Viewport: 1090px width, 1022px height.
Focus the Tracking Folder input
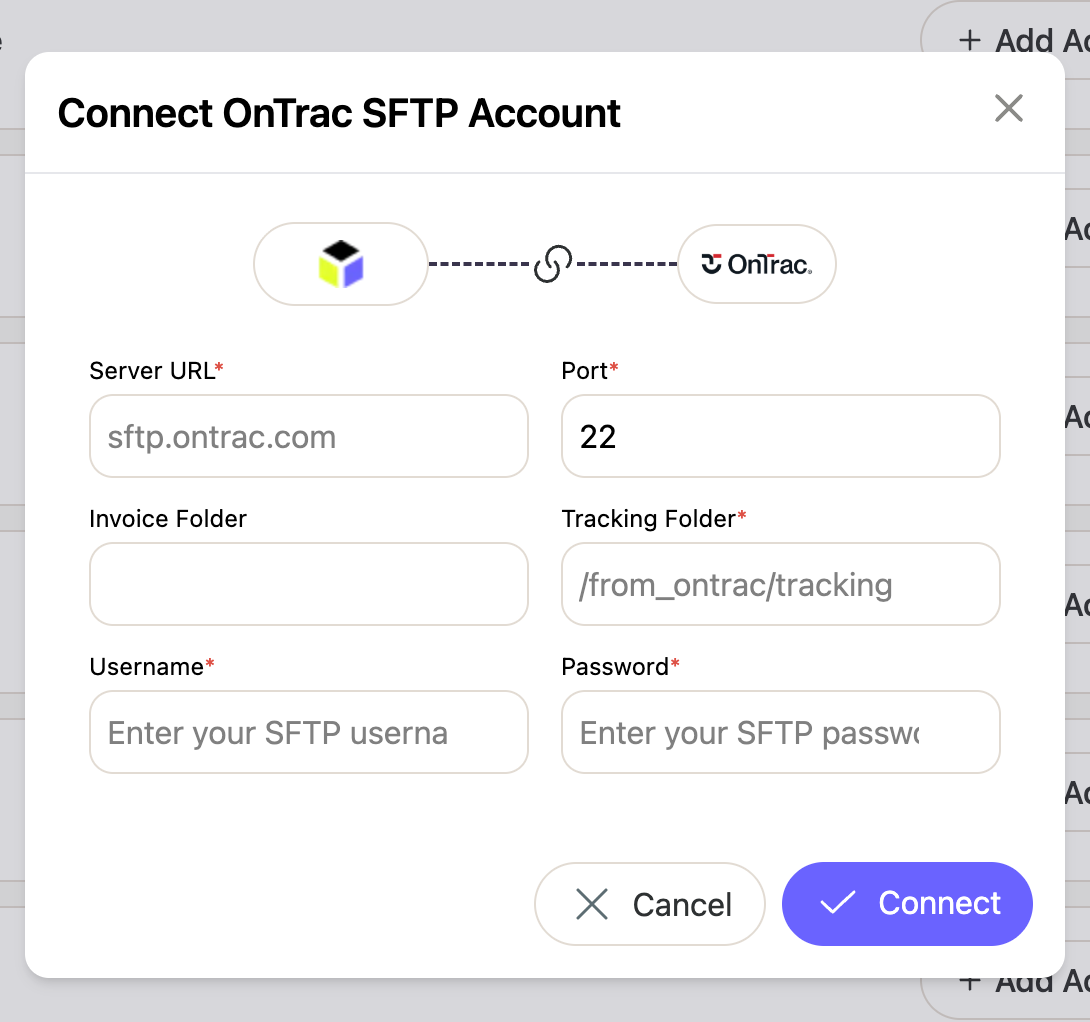coord(780,584)
